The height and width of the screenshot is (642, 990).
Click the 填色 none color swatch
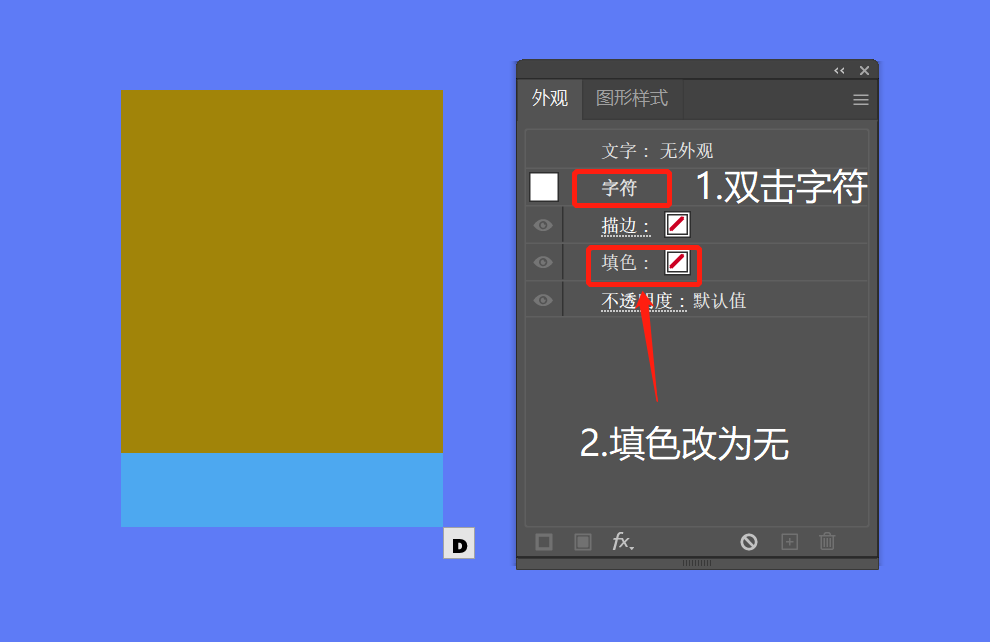click(x=677, y=262)
